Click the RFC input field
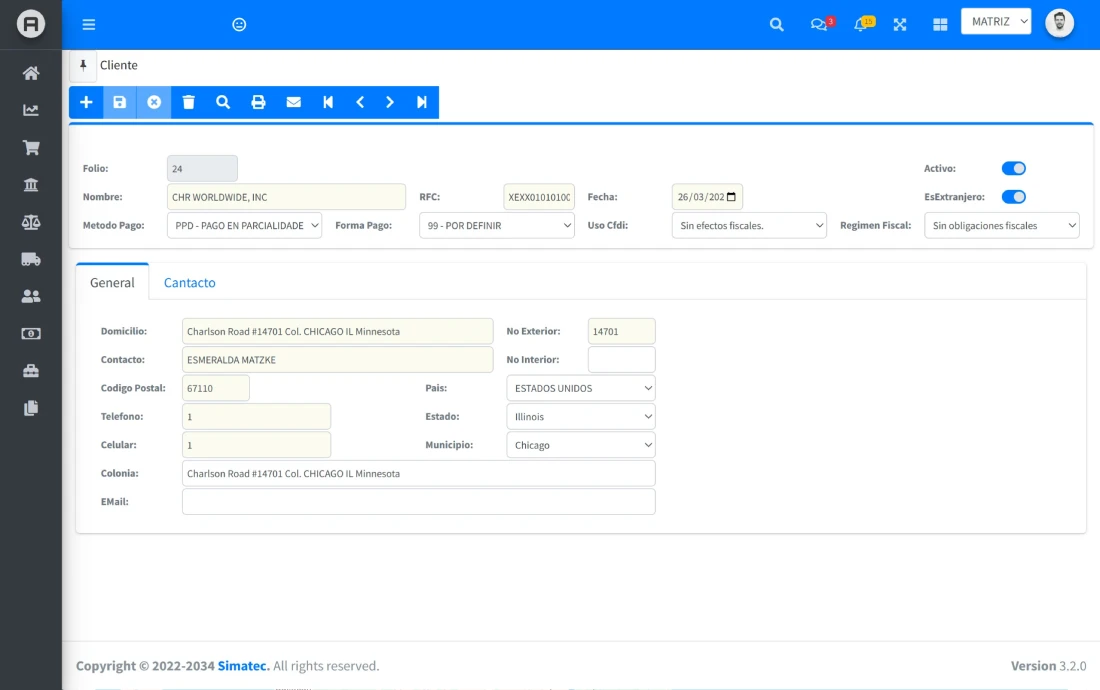This screenshot has width=1100, height=690. (539, 197)
